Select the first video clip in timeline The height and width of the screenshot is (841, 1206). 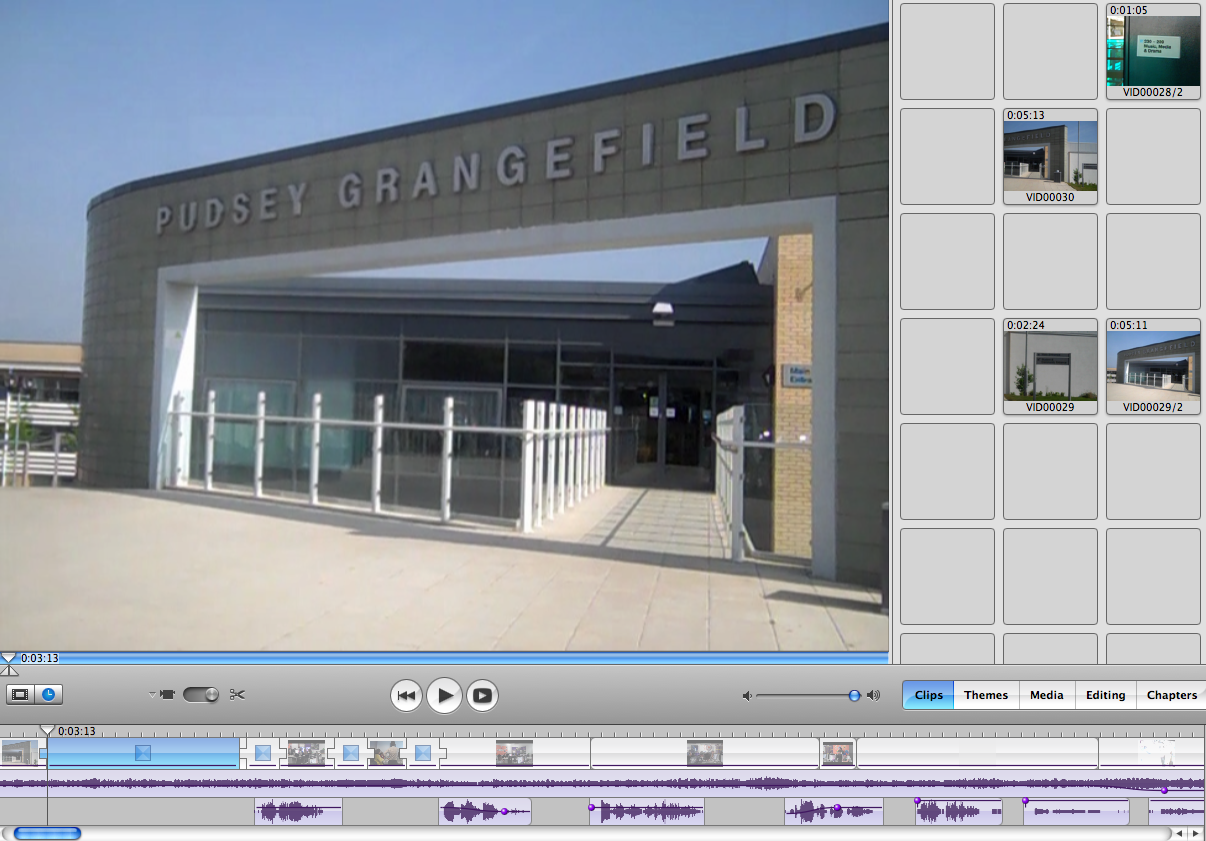click(20, 752)
